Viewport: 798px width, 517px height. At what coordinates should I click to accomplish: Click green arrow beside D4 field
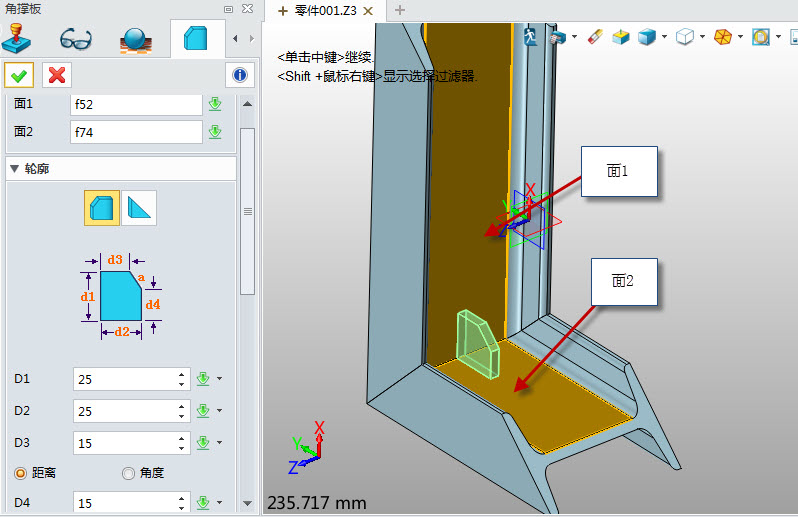(203, 503)
